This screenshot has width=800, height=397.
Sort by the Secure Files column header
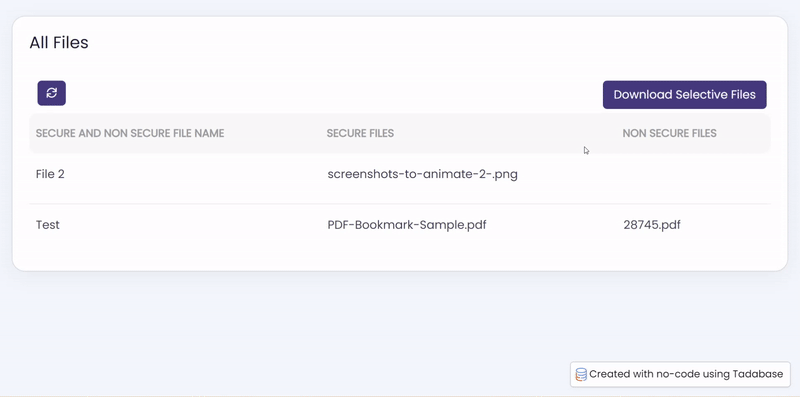click(x=360, y=133)
